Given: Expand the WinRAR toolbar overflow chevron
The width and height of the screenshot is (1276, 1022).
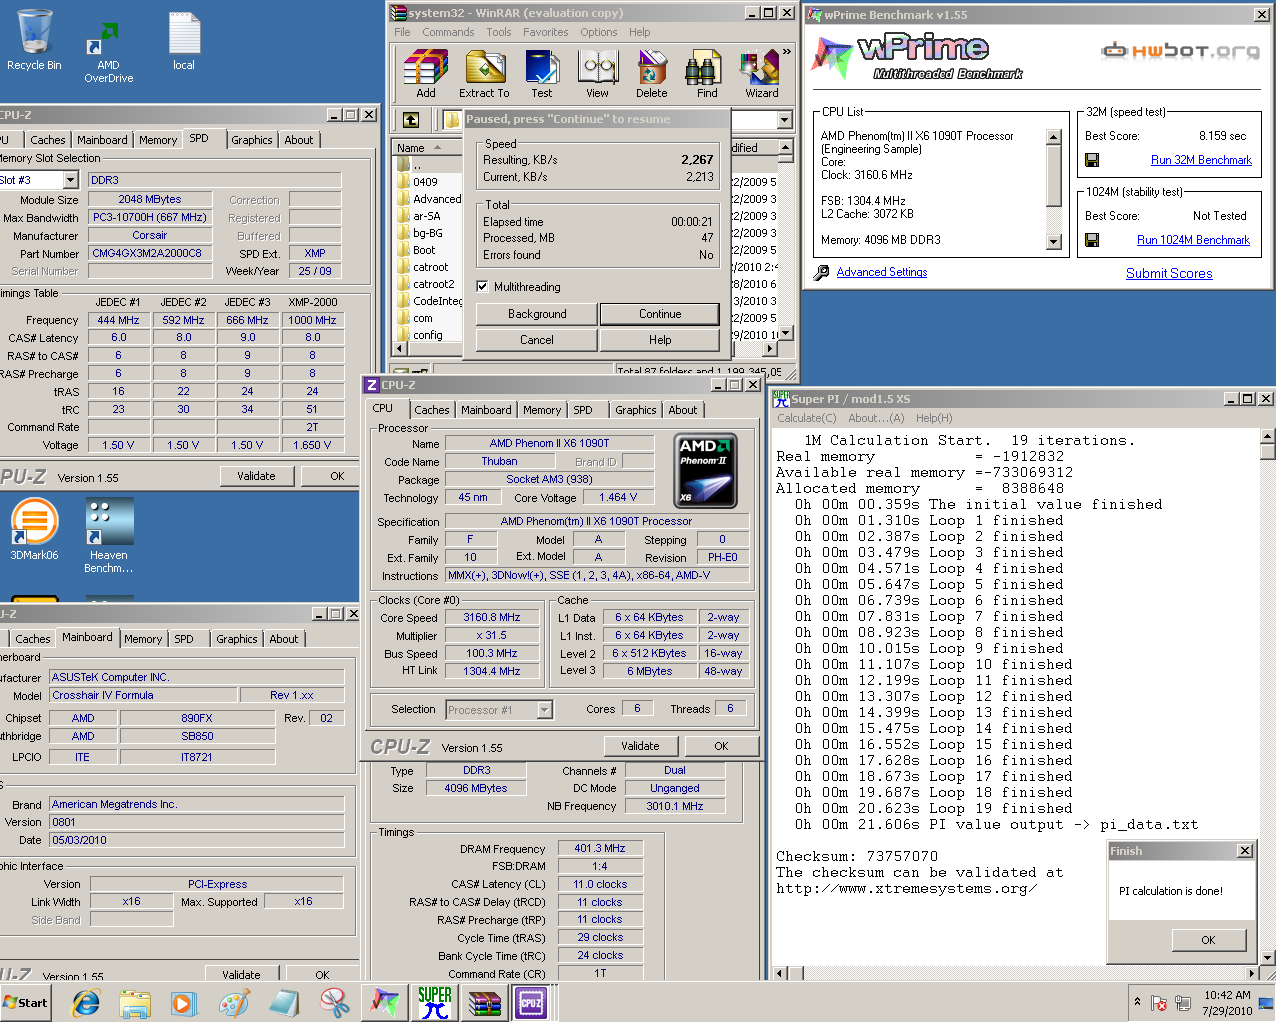Looking at the screenshot, I should (x=787, y=52).
